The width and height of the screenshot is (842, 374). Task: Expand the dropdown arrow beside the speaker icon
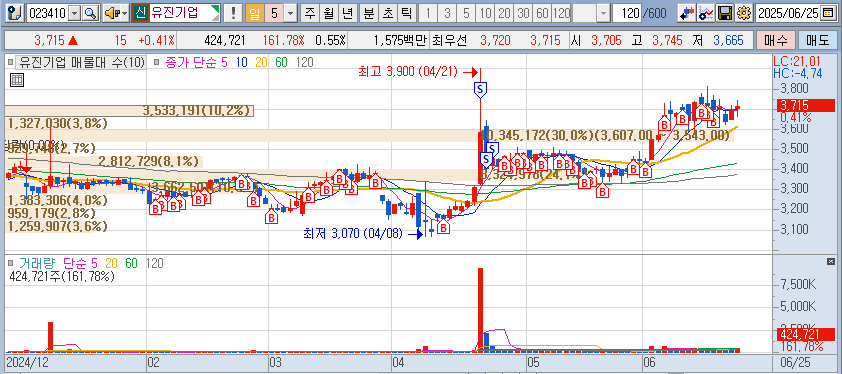click(125, 13)
